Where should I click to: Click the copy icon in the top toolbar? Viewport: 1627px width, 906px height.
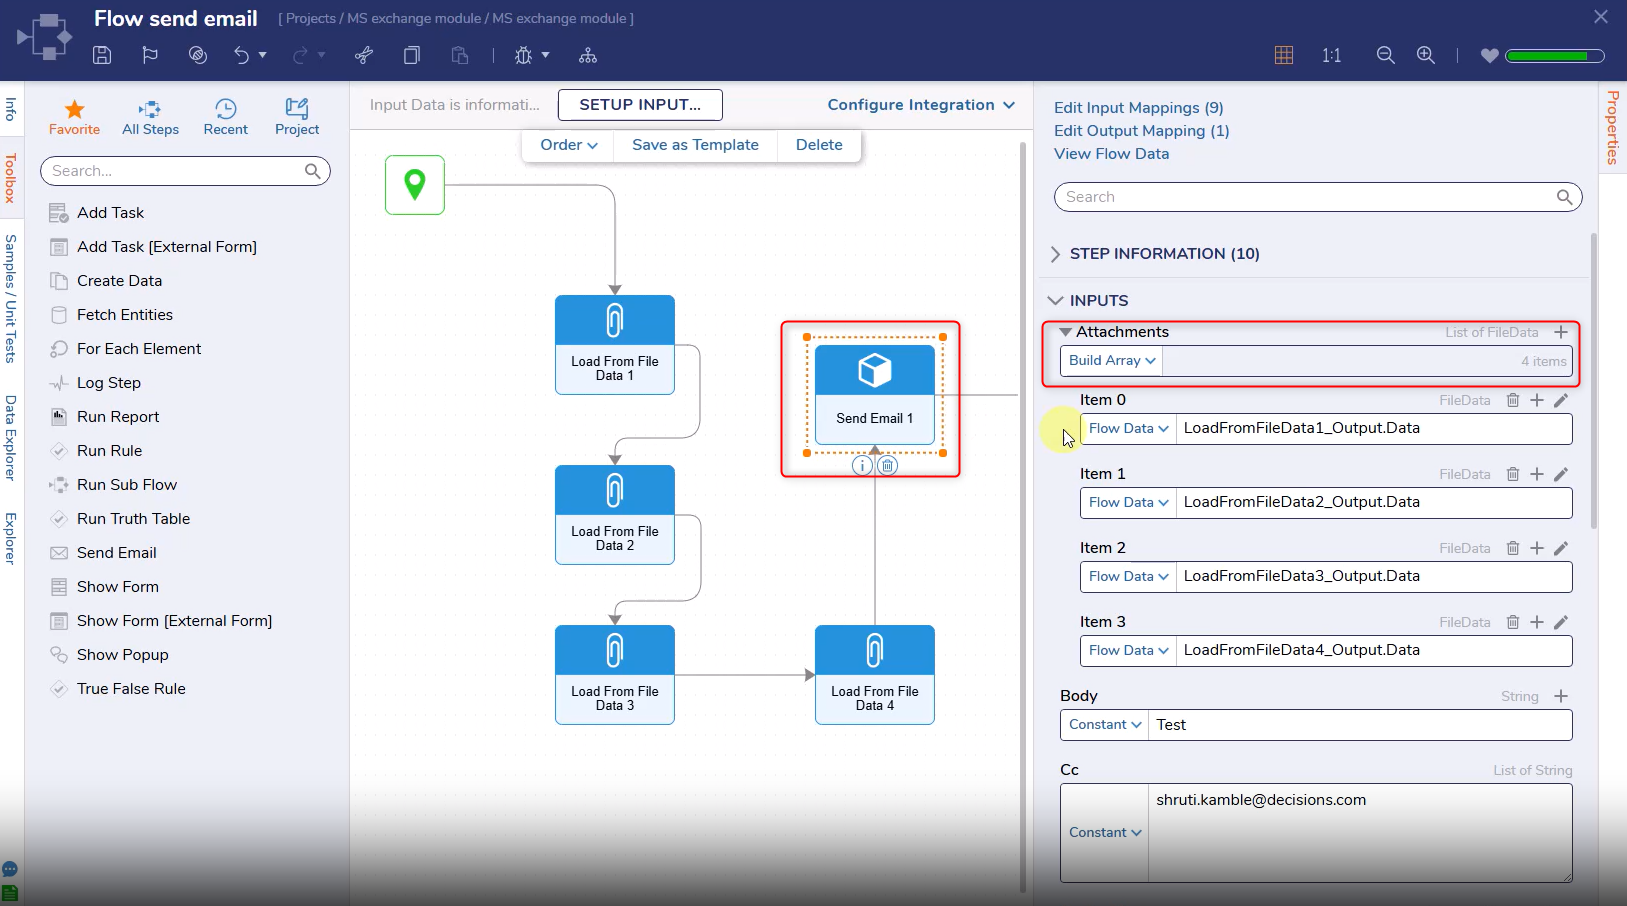coord(412,55)
